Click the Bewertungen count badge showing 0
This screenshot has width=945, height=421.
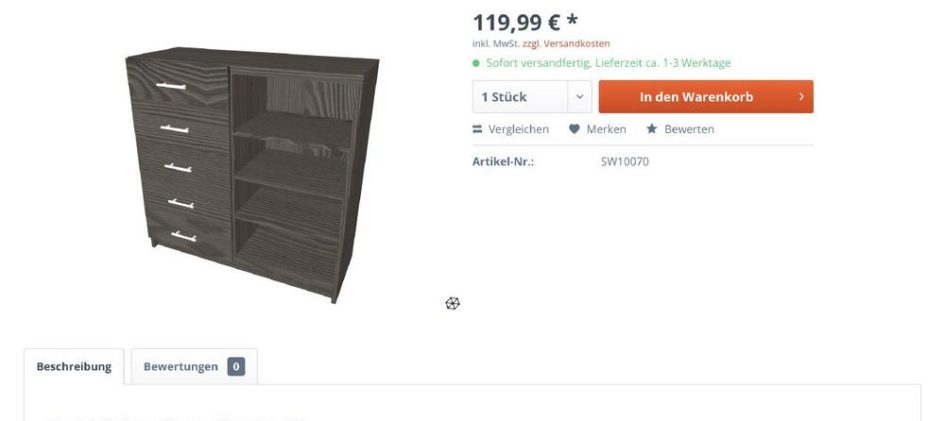click(236, 366)
